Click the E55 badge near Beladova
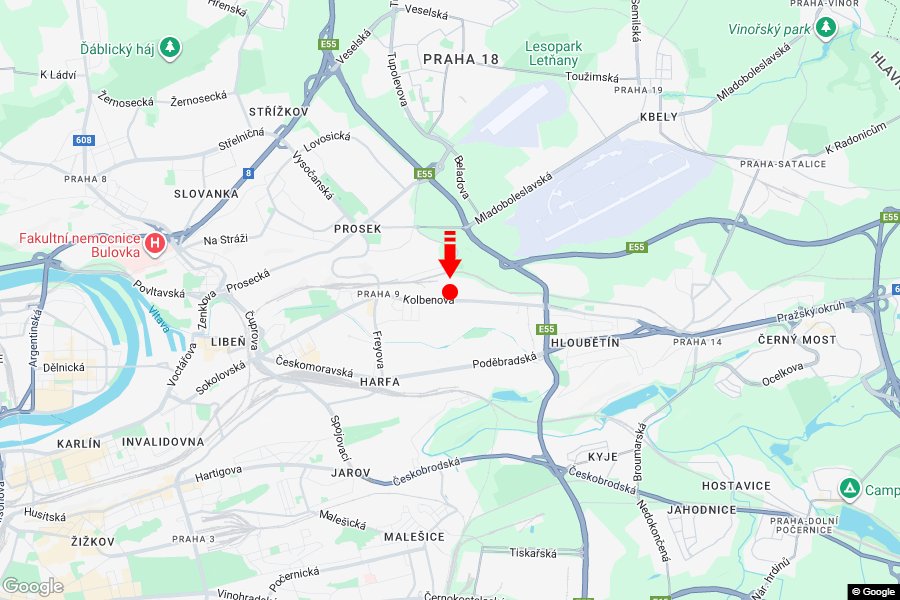 click(424, 173)
